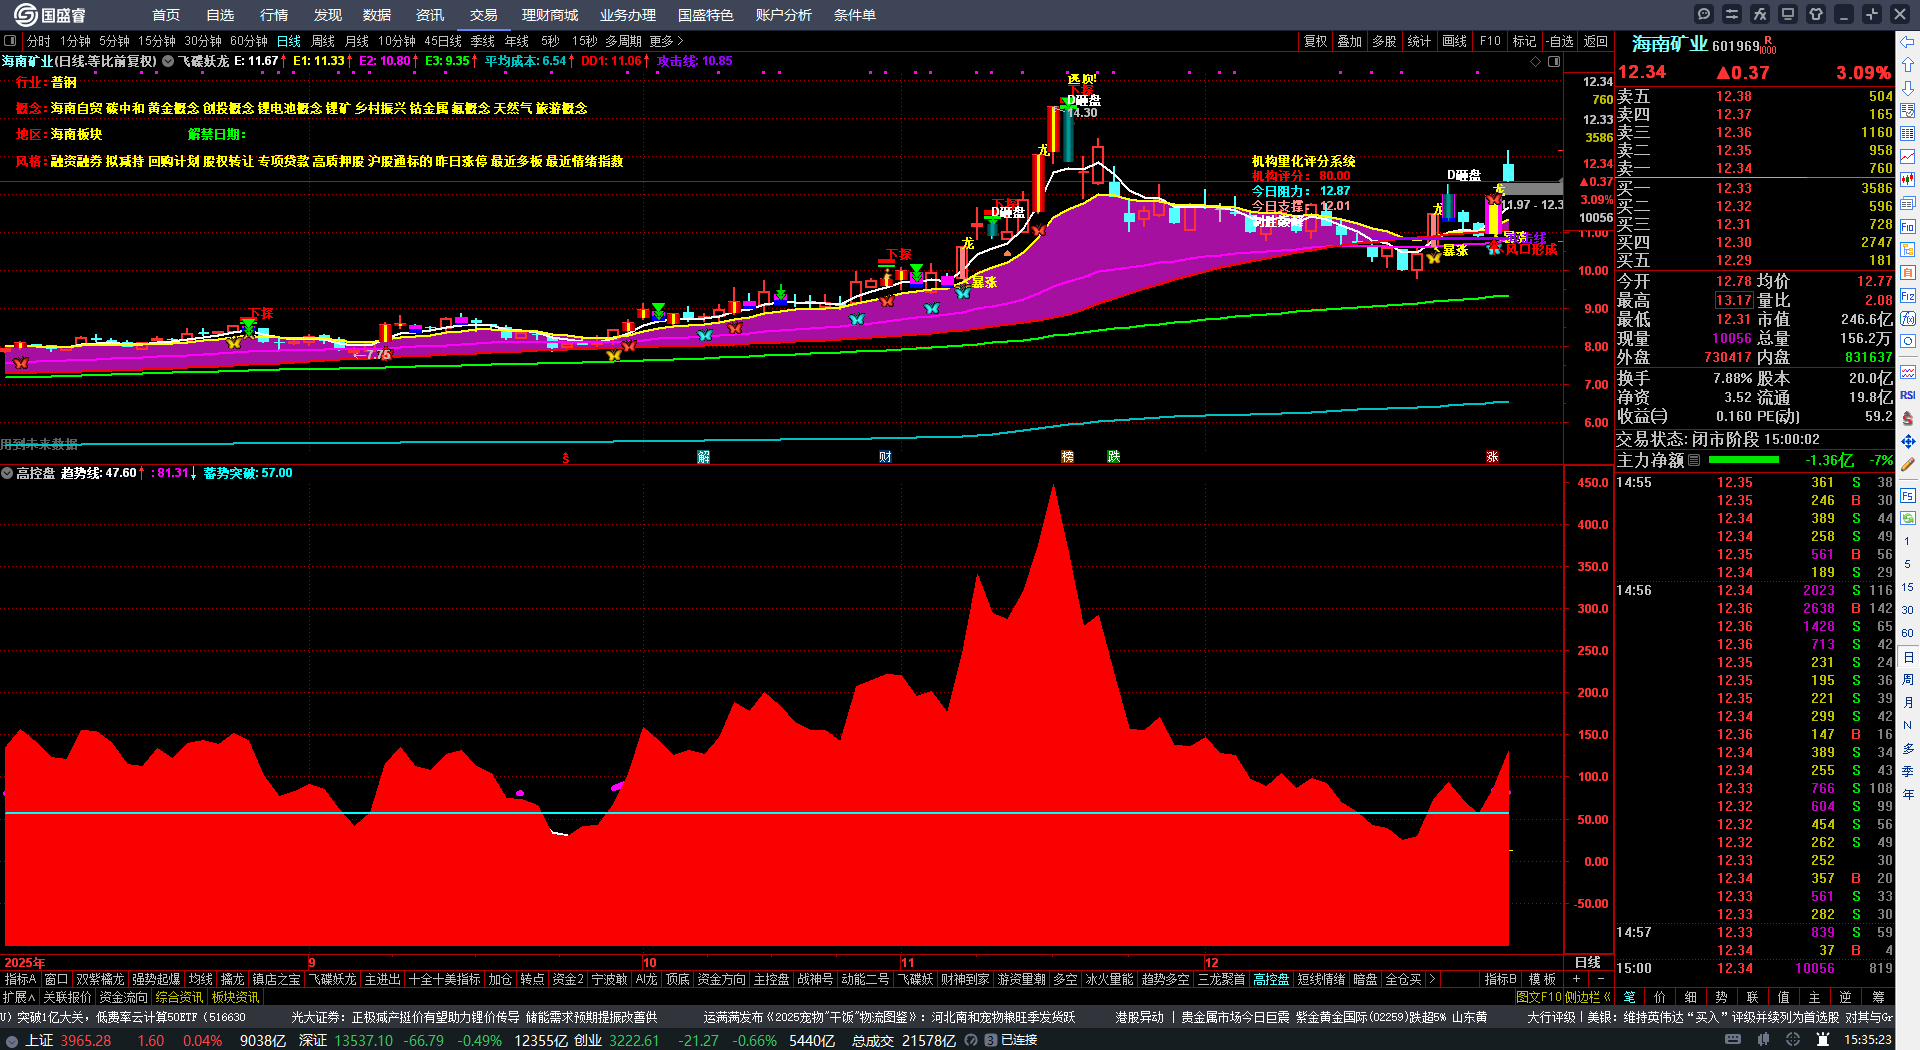This screenshot has height=1050, width=1920.
Task: Expand the 指标B indicator group dropdown
Action: [1500, 979]
